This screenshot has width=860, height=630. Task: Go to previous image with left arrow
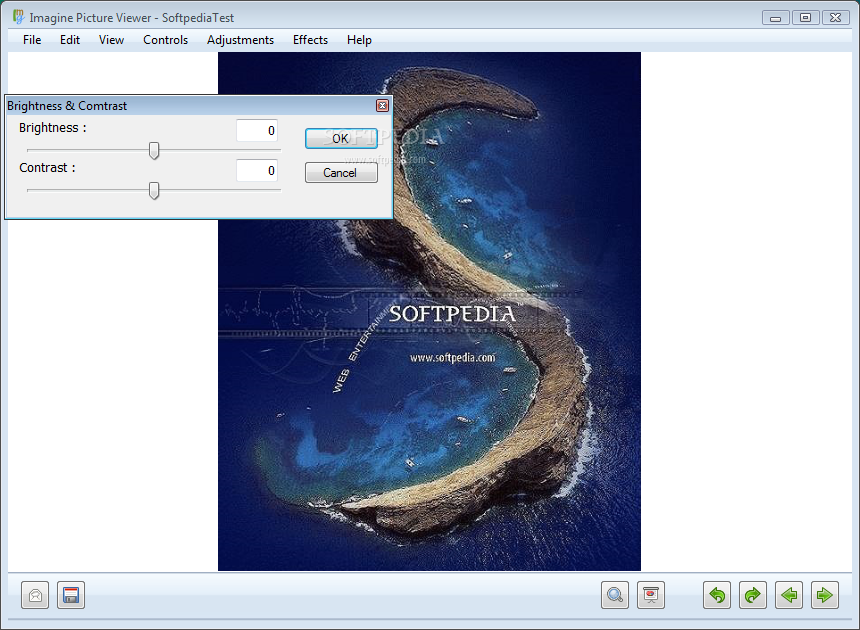tap(789, 595)
